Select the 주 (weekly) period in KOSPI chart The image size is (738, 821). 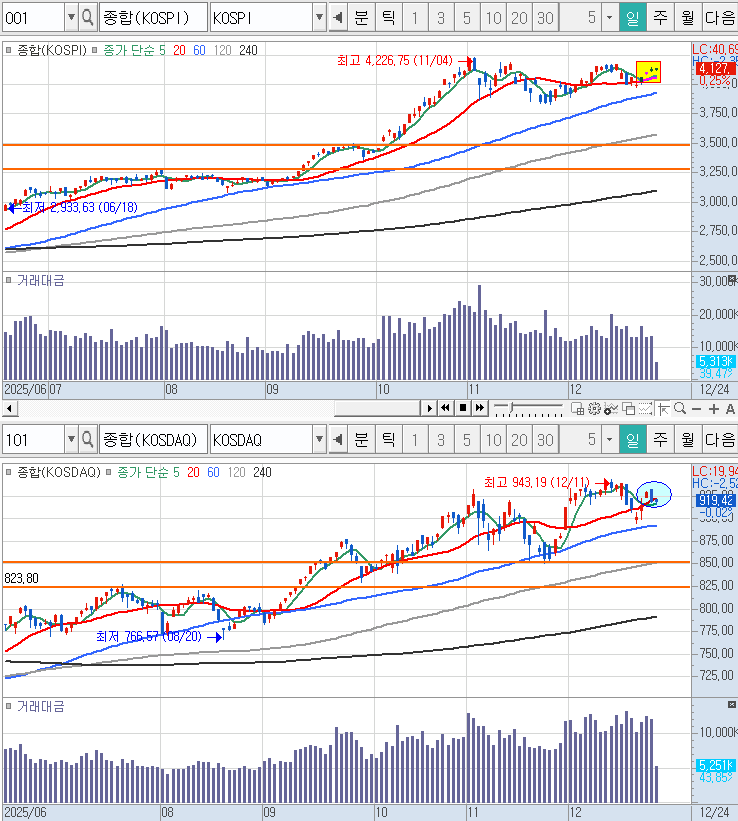(x=660, y=17)
